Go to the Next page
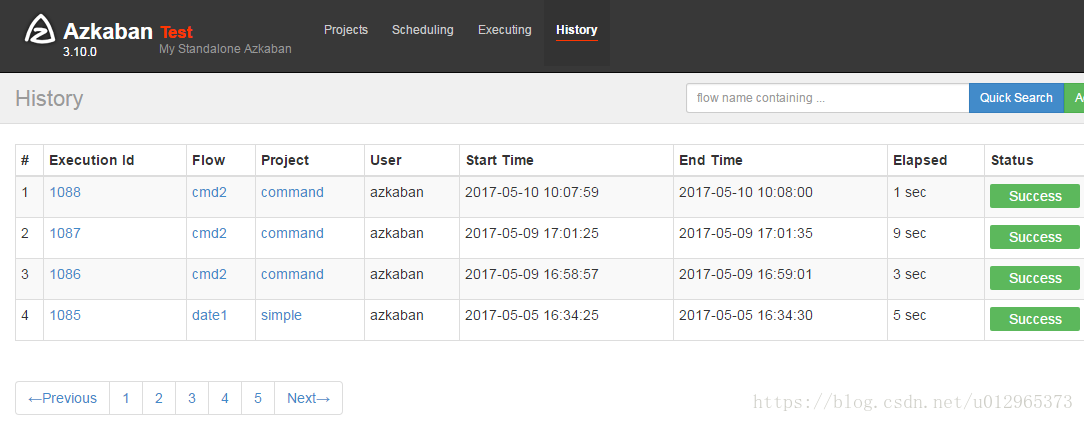The image size is (1084, 422). point(308,398)
